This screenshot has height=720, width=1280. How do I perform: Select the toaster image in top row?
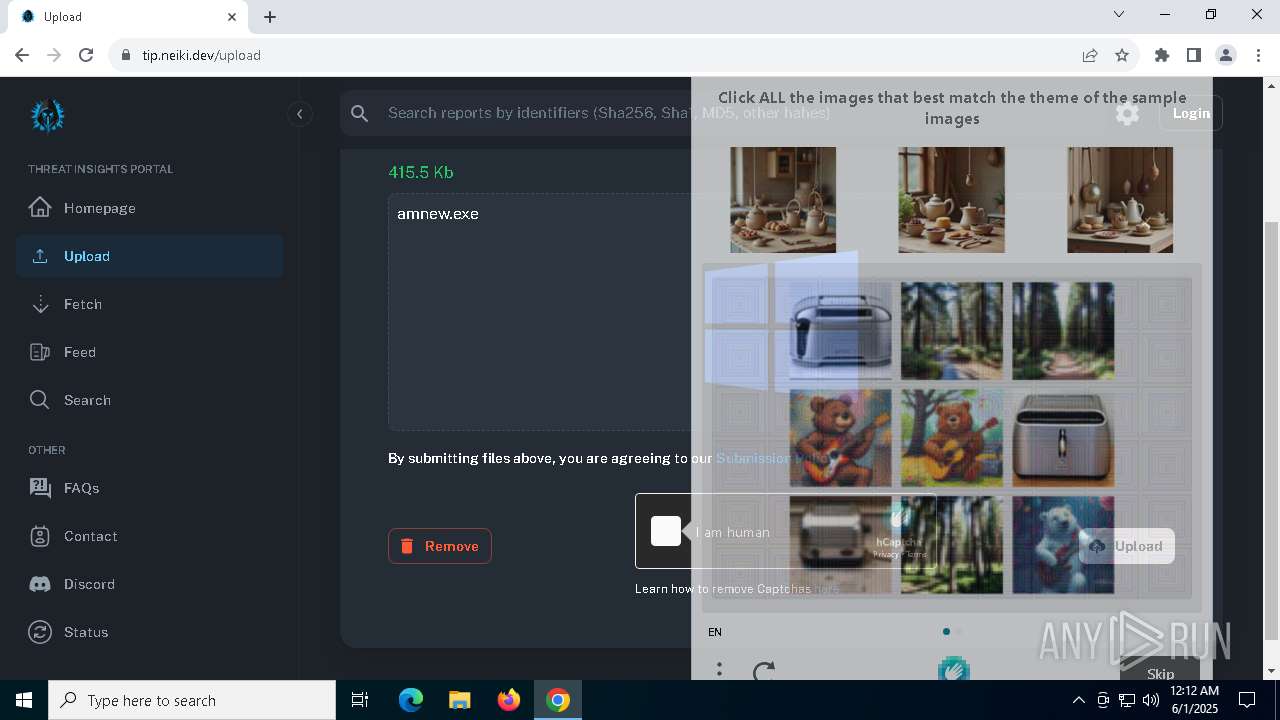point(840,331)
